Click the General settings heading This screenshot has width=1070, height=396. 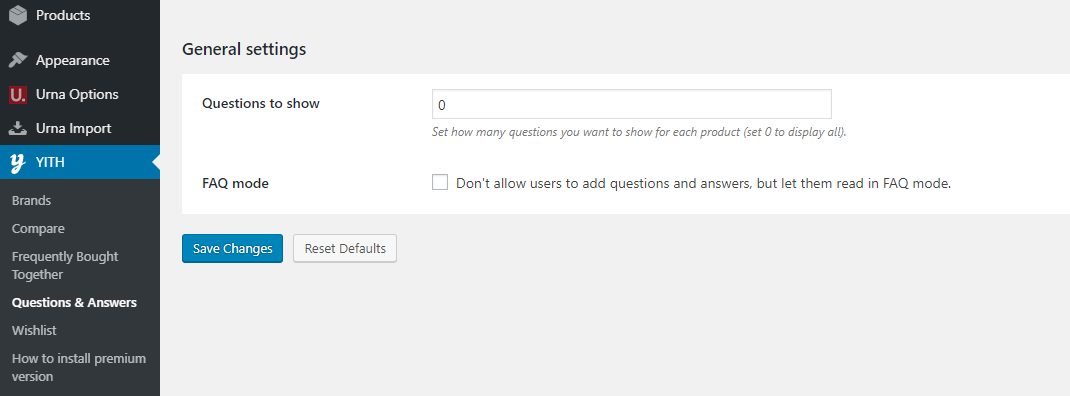pos(244,49)
